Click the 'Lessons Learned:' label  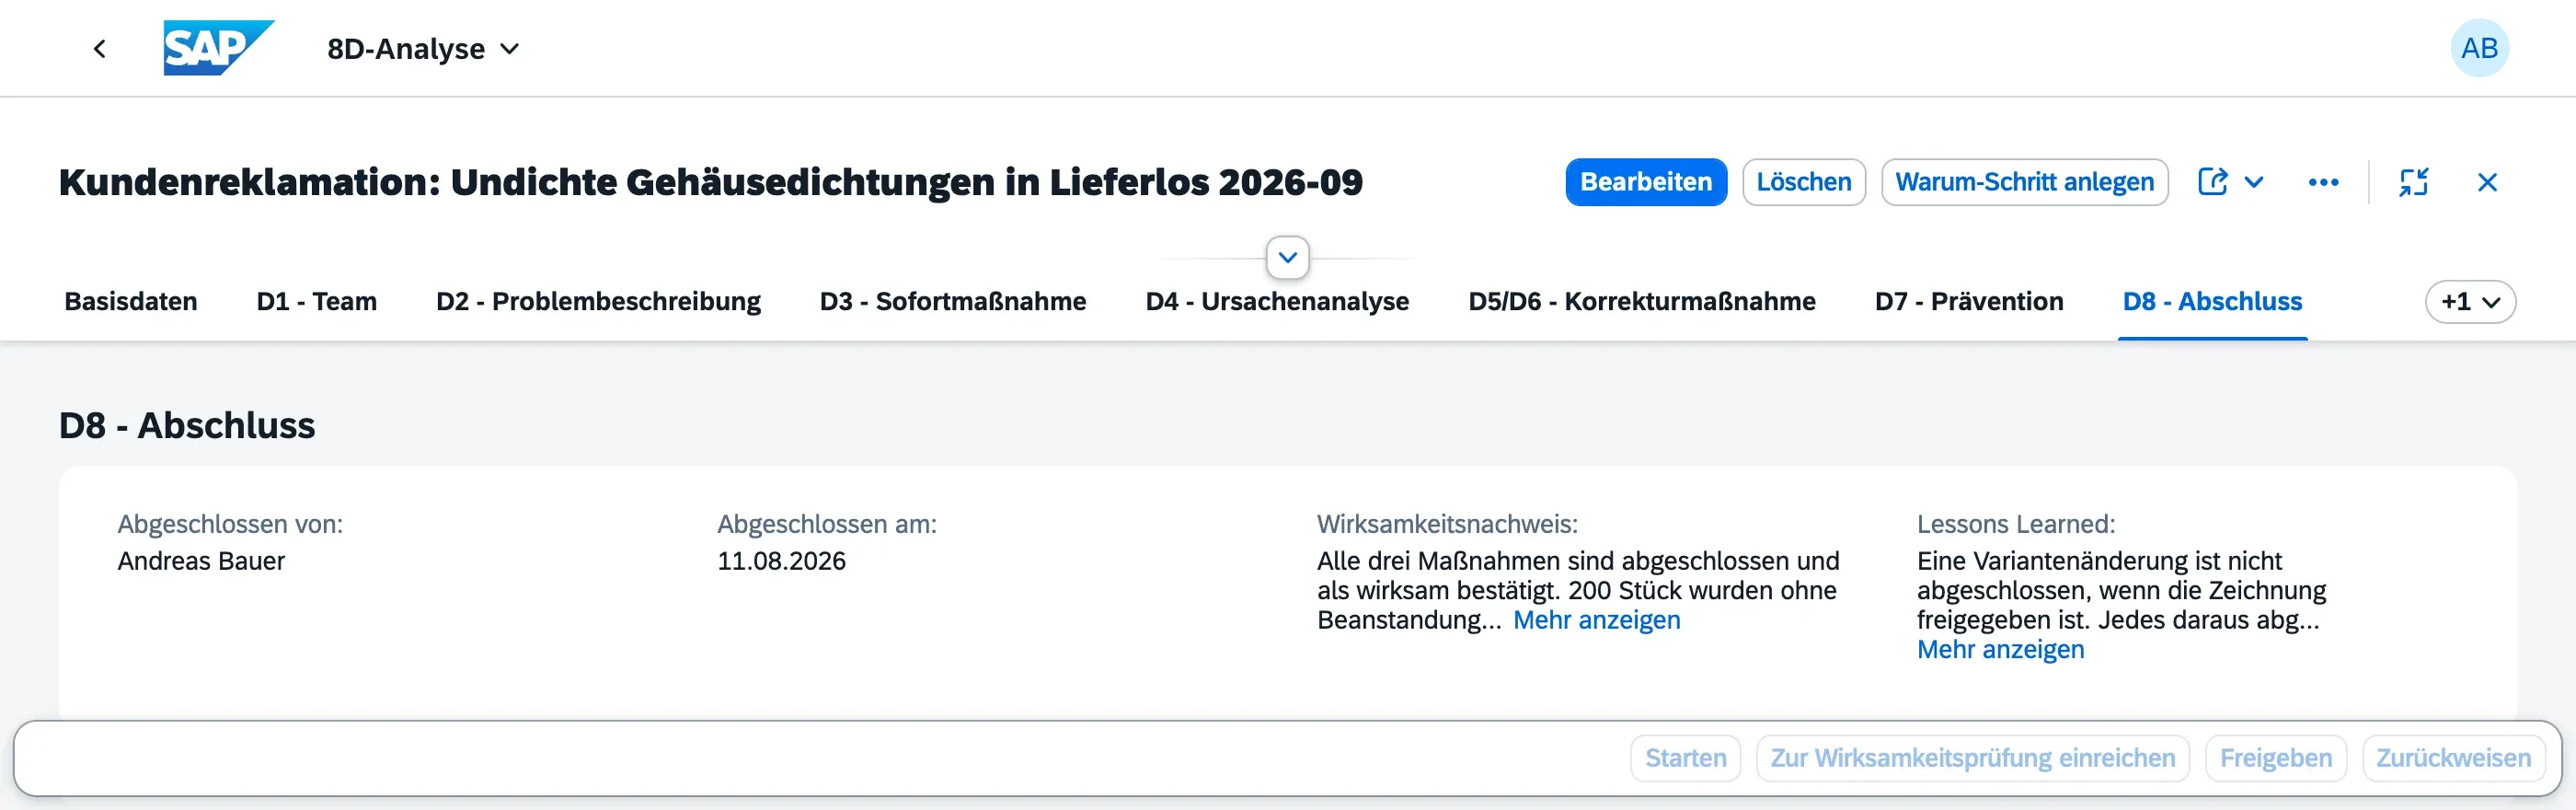(x=2016, y=524)
